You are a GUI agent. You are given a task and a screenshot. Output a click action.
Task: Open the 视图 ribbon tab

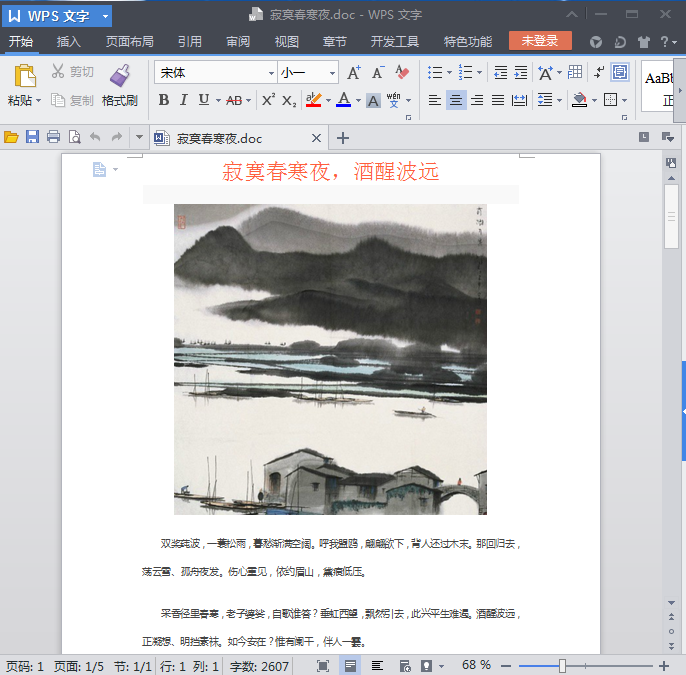287,42
